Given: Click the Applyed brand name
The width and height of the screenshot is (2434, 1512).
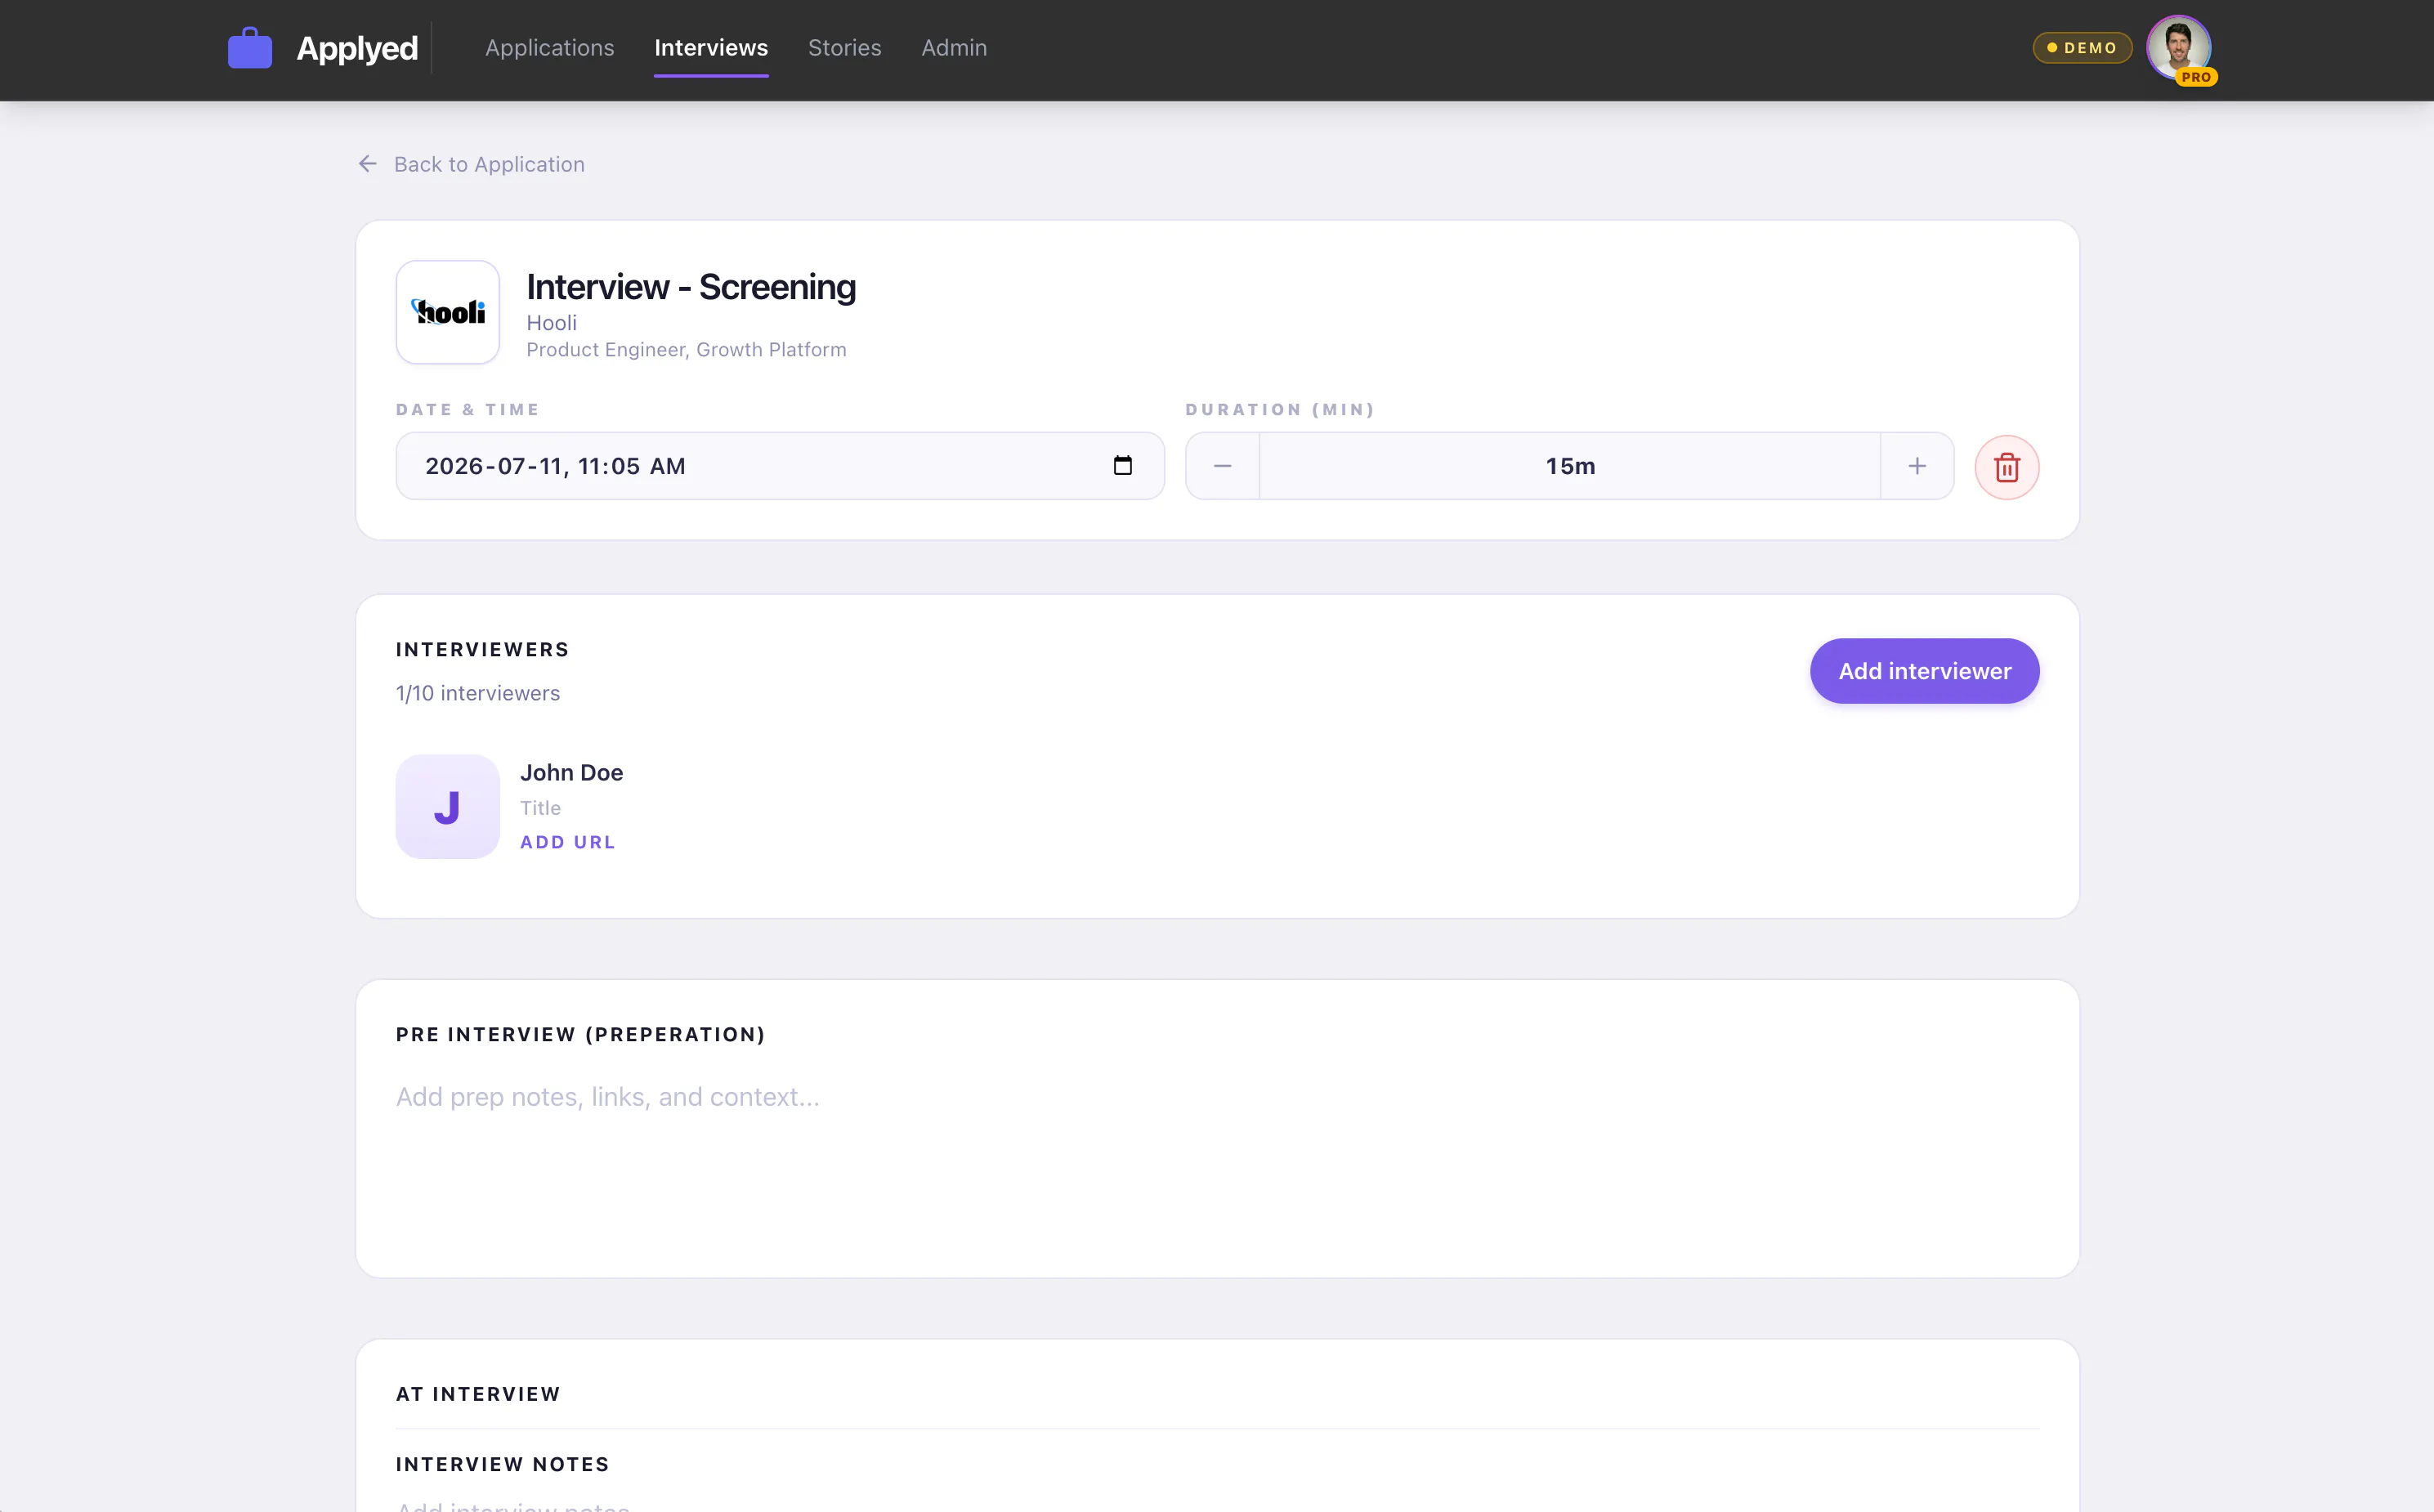Looking at the screenshot, I should [x=357, y=47].
